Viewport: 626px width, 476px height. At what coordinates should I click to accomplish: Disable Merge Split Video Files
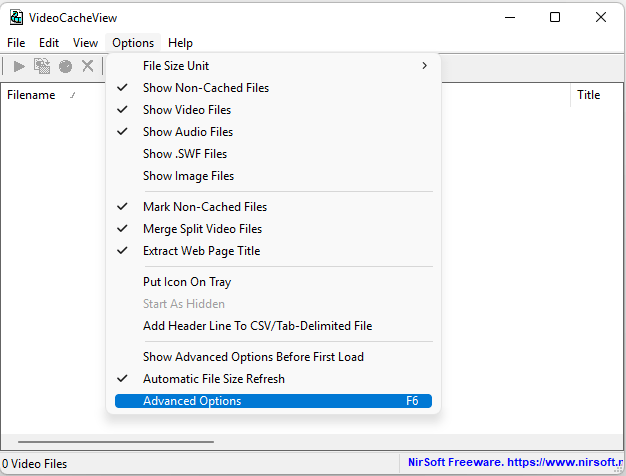click(x=273, y=229)
